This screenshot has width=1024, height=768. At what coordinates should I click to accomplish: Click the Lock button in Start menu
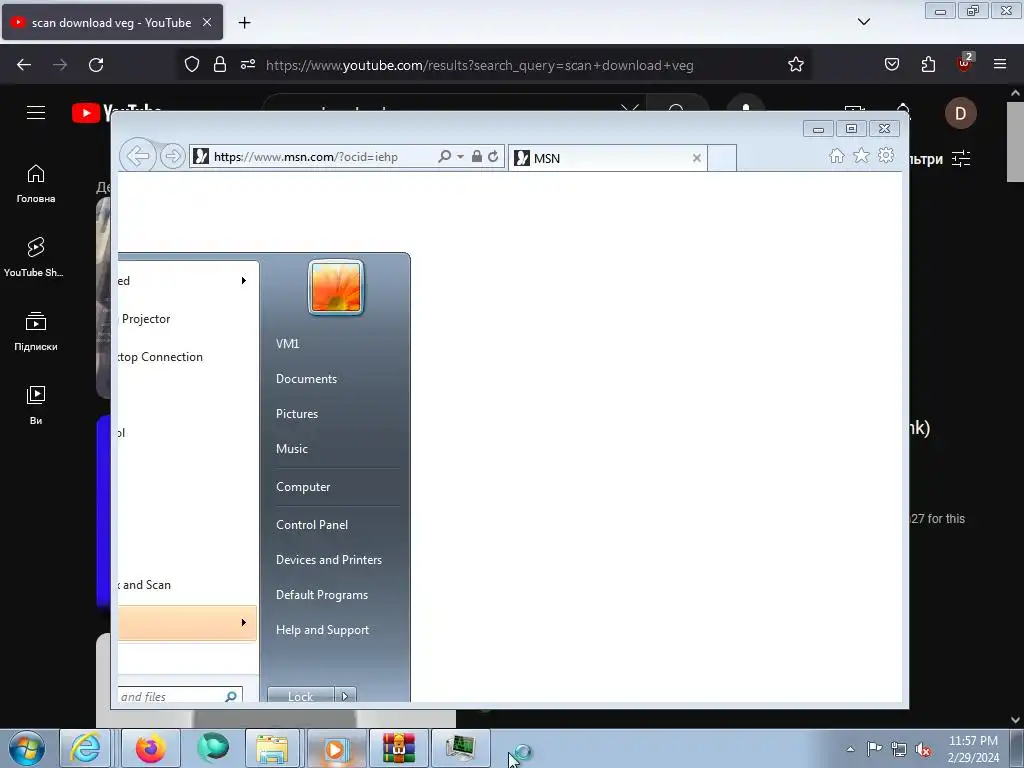click(300, 696)
